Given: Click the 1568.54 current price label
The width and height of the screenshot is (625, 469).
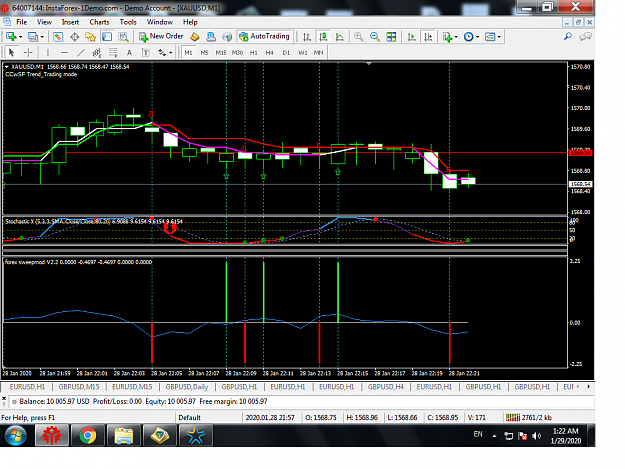Looking at the screenshot, I should point(580,184).
